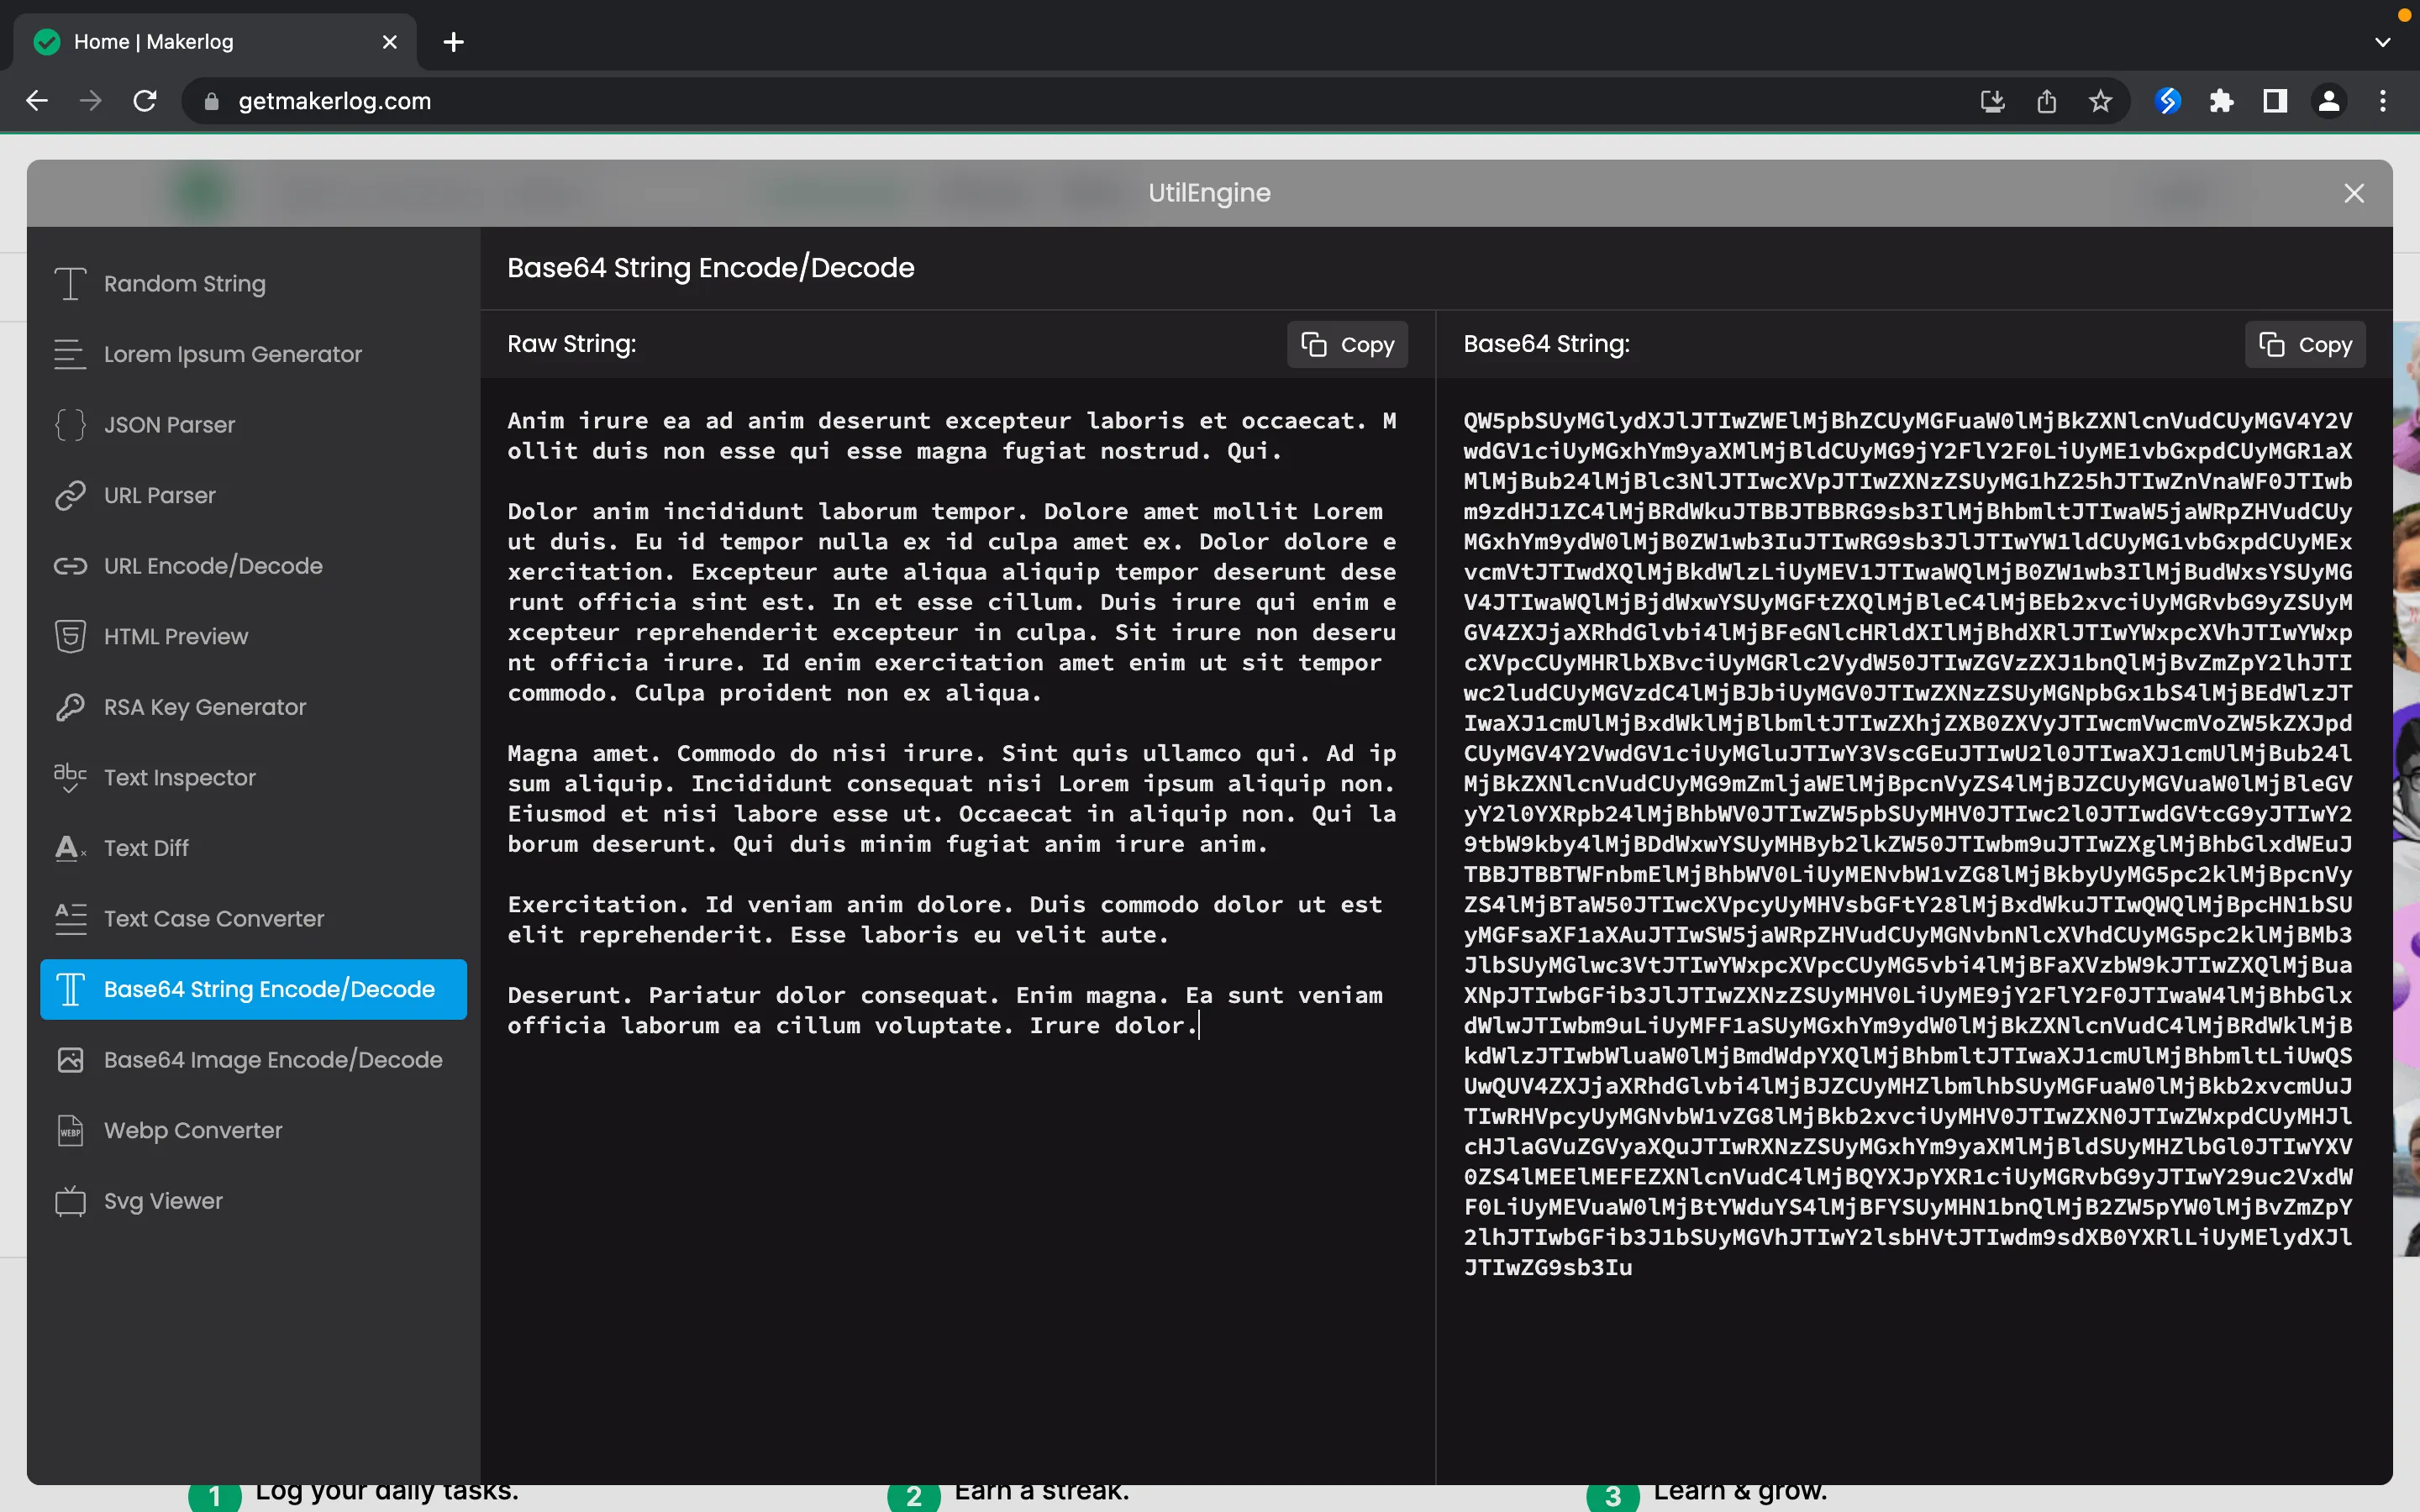Open the Text Diff tool
2420x1512 pixels.
tap(146, 848)
